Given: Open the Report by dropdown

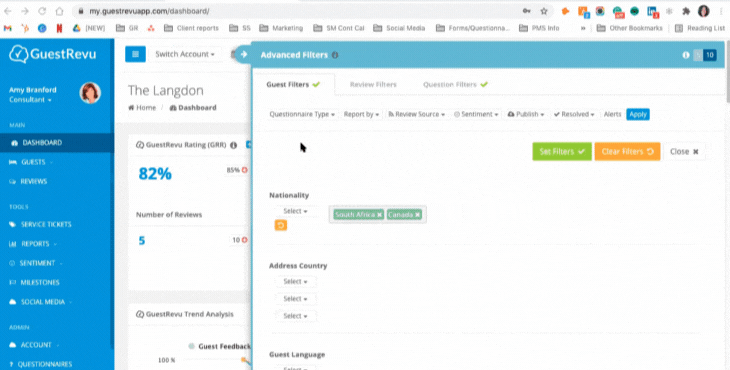Looking at the screenshot, I should (361, 114).
